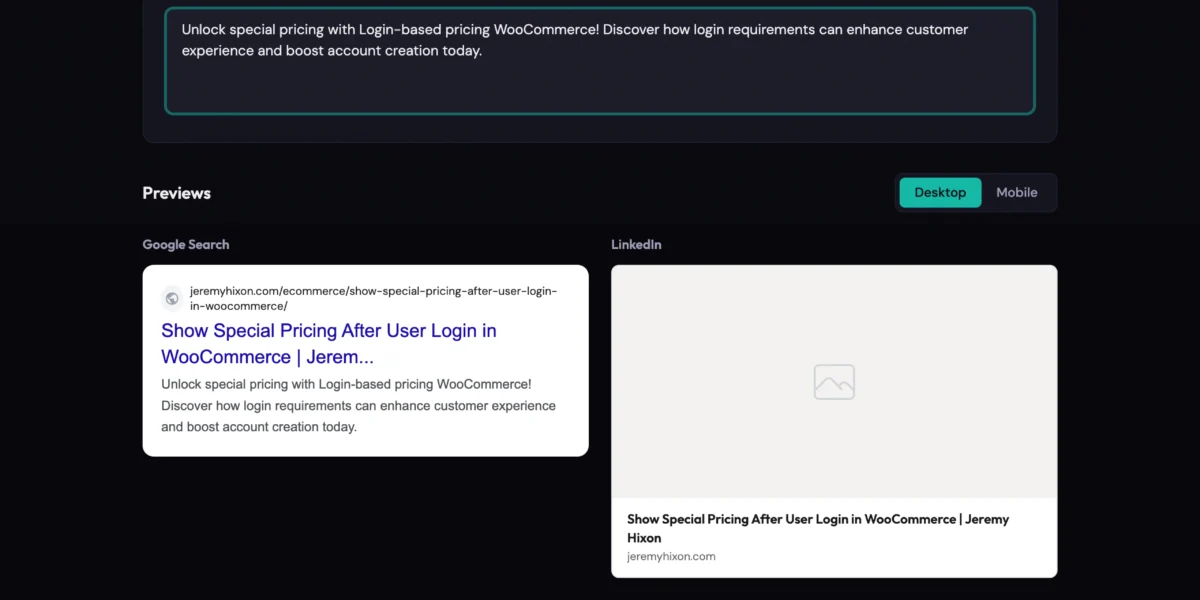The image size is (1200, 600).
Task: Switch the preview to Mobile view
Action: (1016, 193)
